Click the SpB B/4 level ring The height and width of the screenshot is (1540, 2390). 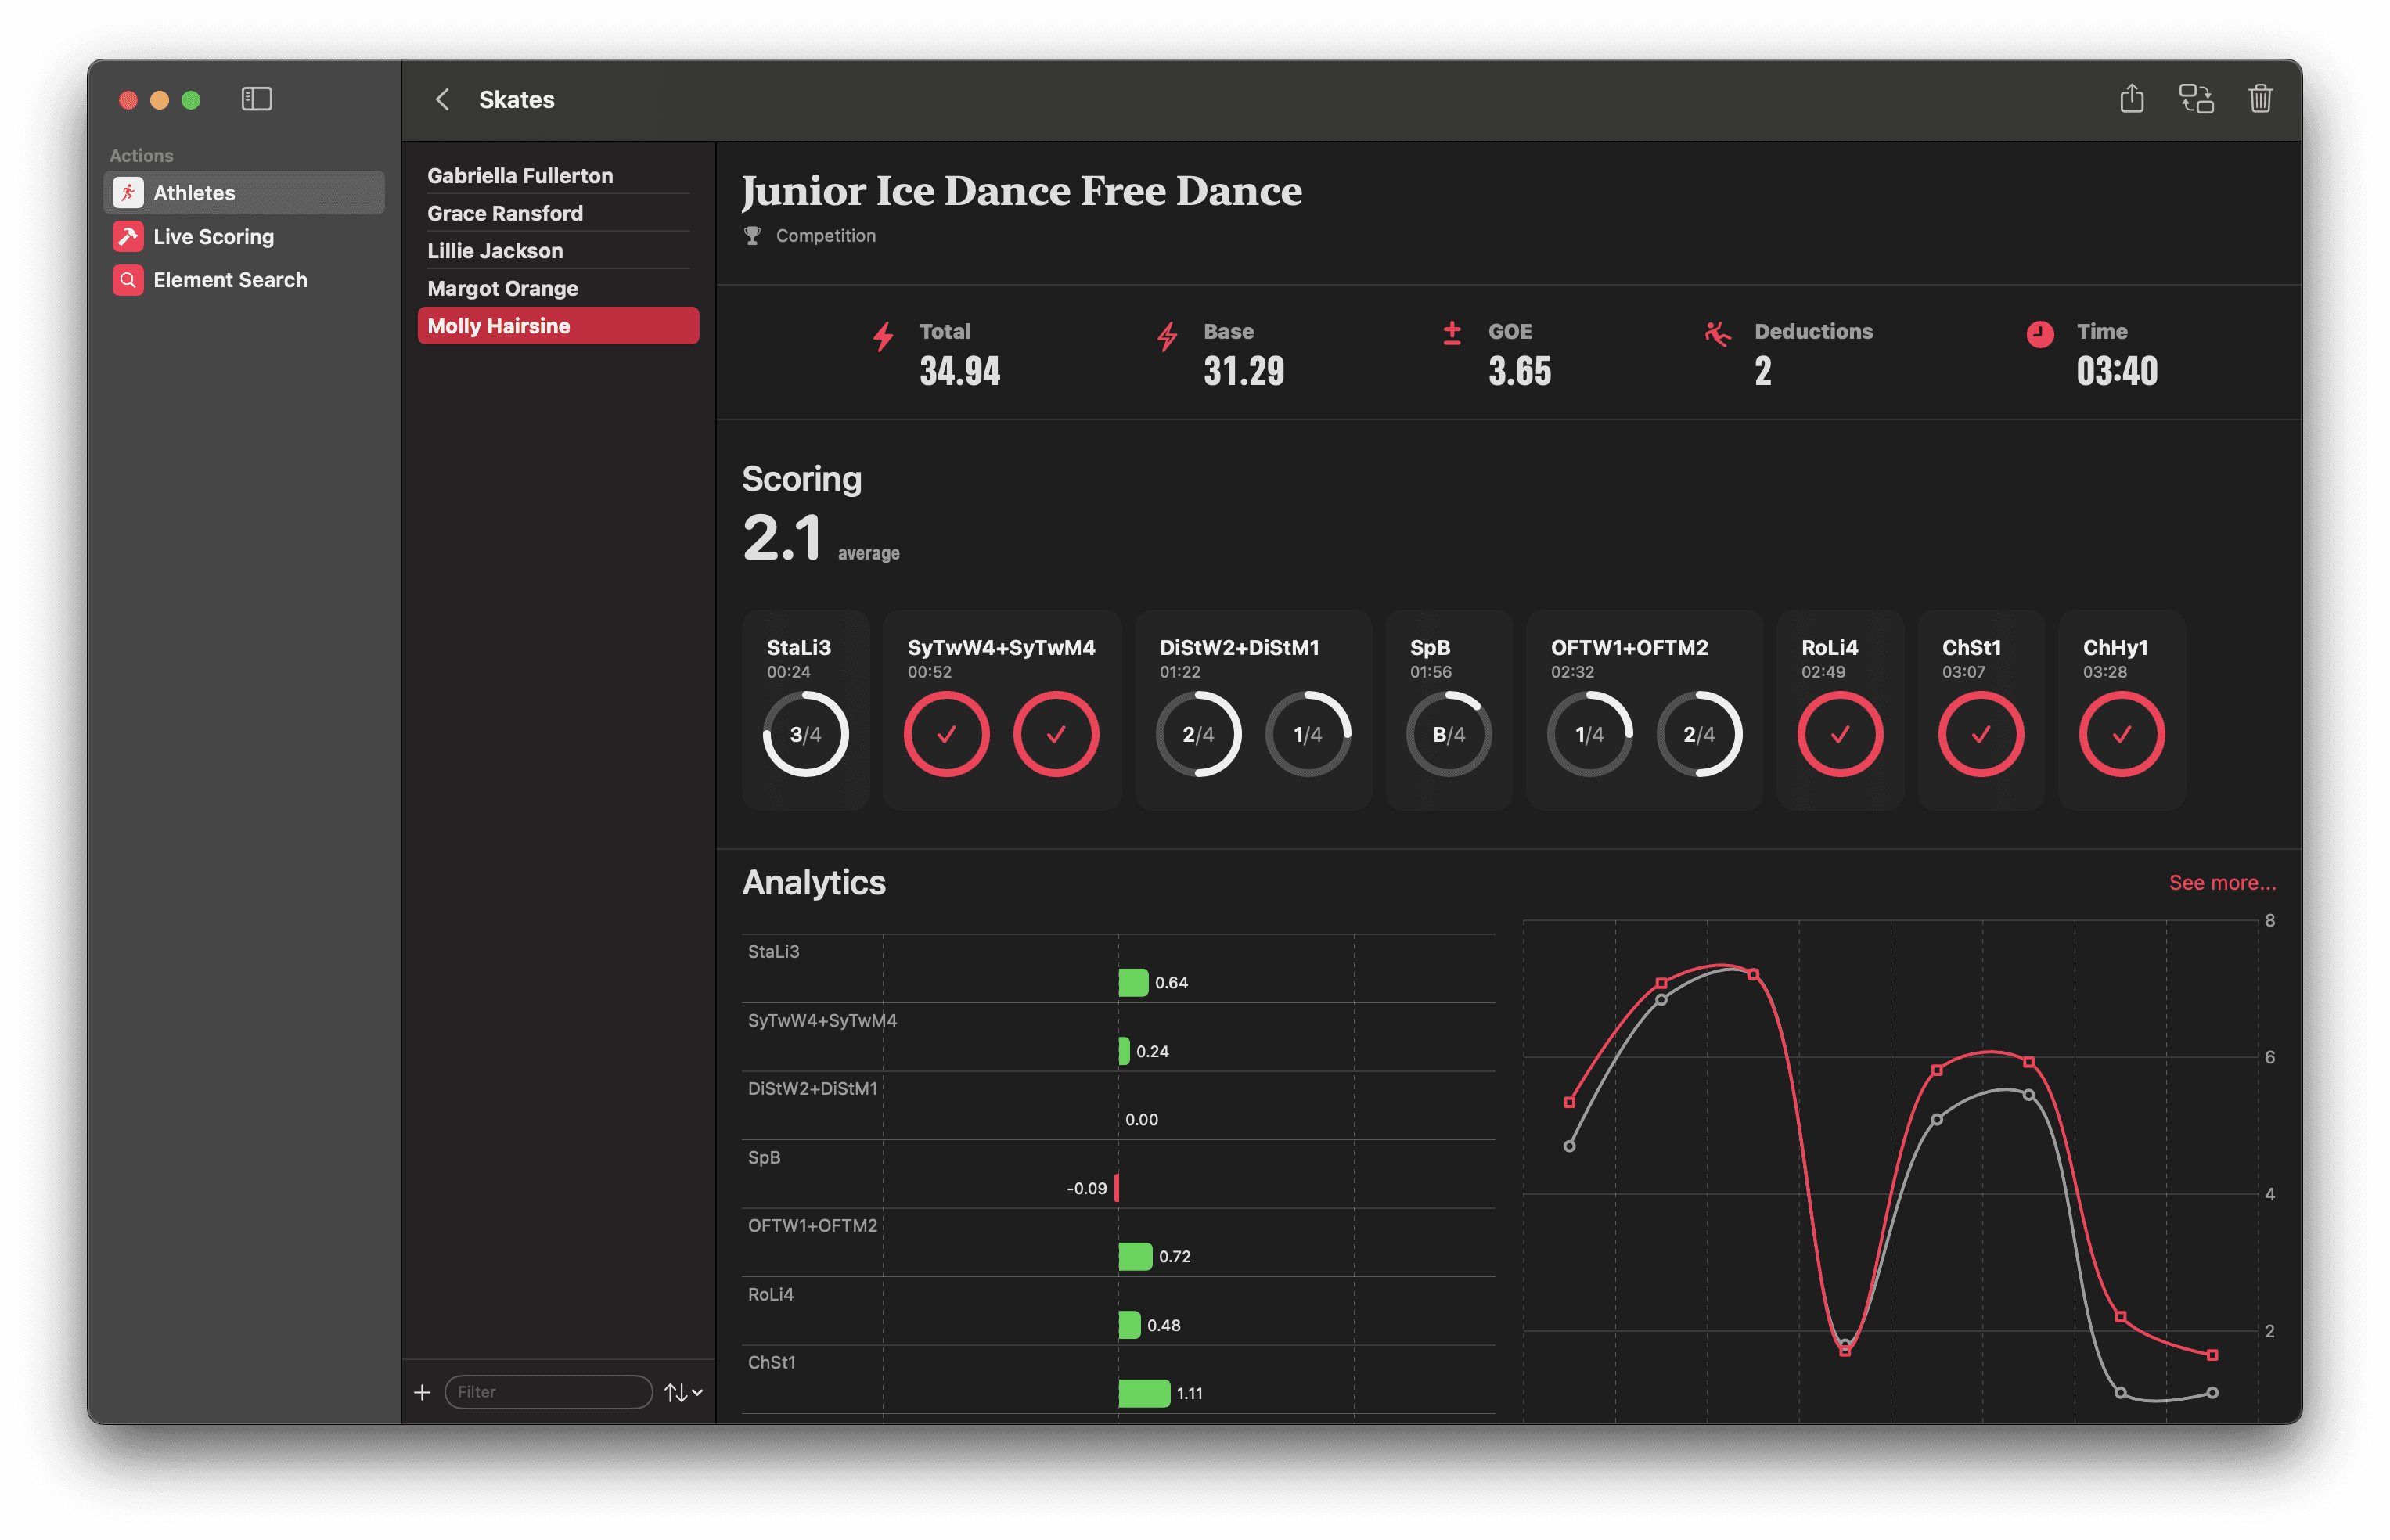[x=1449, y=735]
